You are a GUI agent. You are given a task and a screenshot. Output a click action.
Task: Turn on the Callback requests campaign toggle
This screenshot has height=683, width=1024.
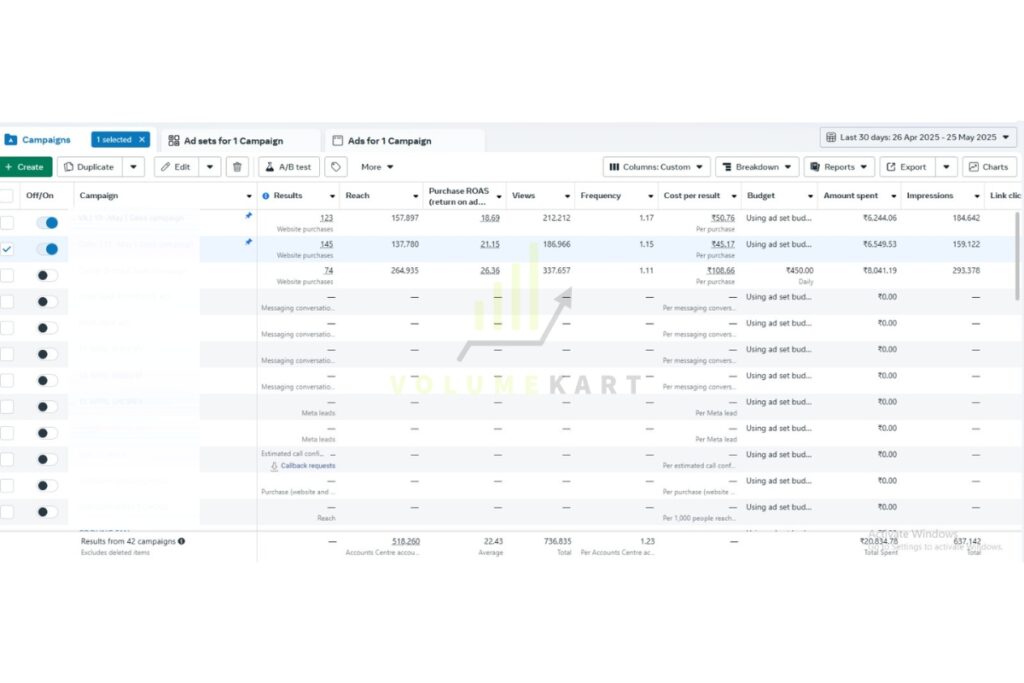pos(47,459)
